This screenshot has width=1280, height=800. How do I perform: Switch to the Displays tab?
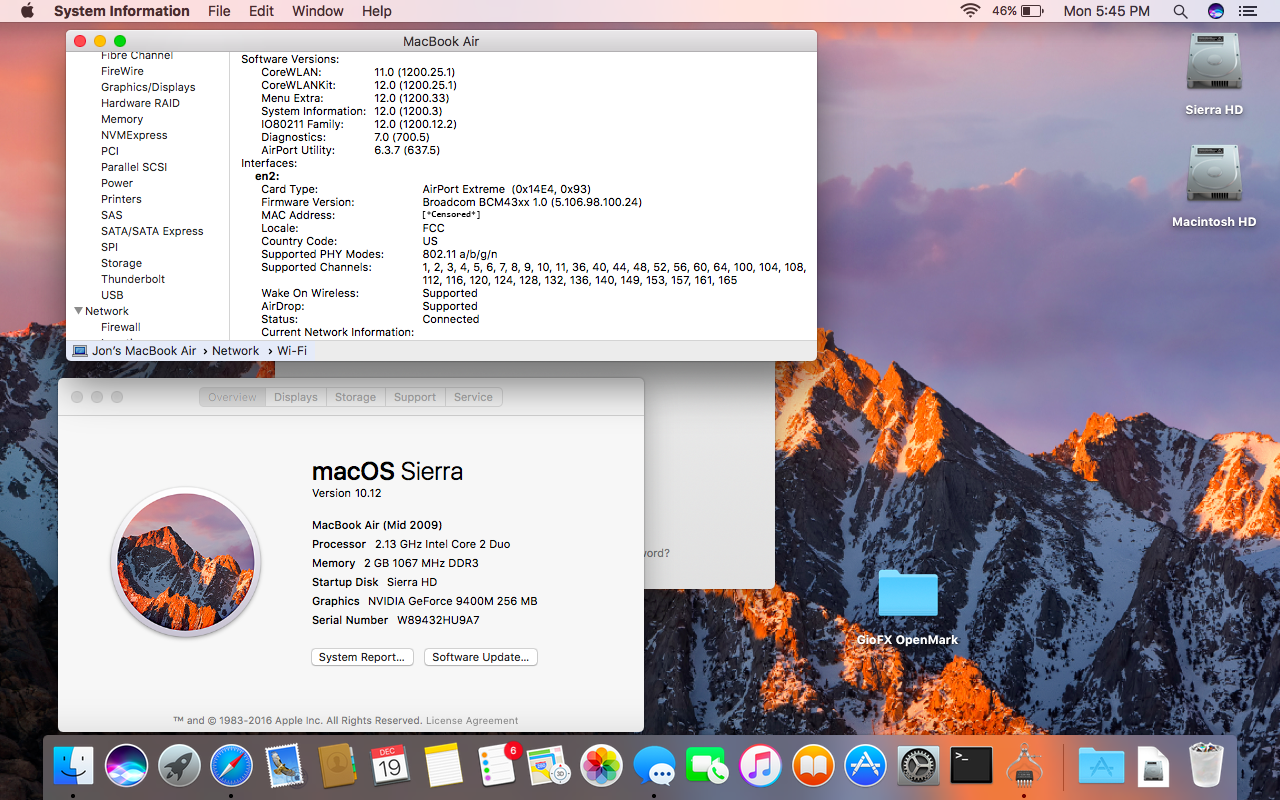(296, 397)
